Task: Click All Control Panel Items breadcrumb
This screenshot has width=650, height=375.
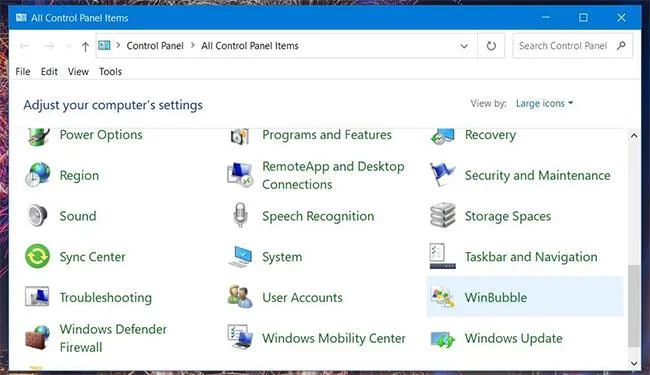Action: click(x=250, y=46)
